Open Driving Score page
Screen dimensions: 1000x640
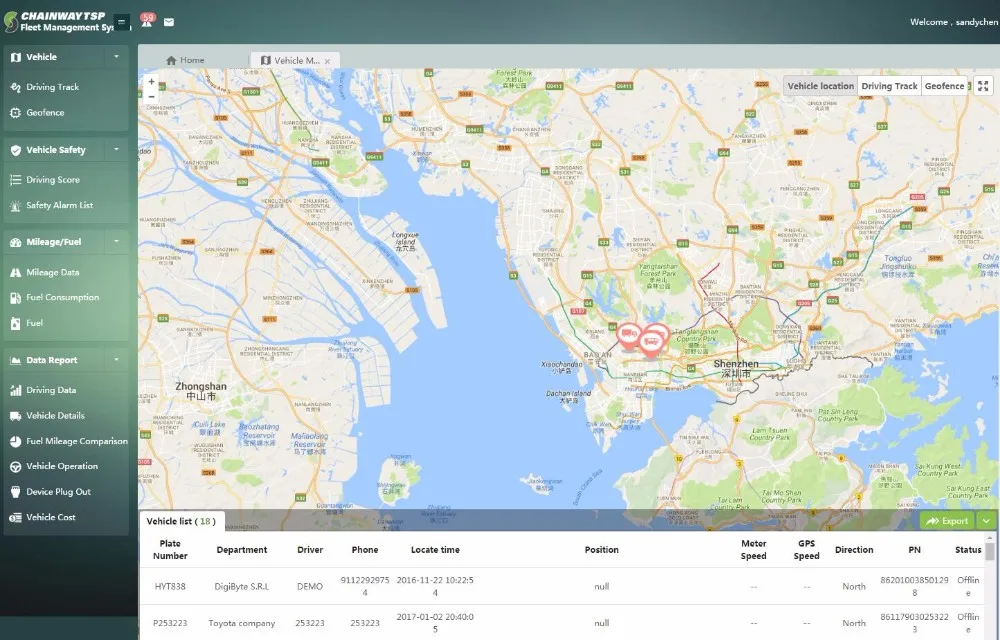pos(53,180)
